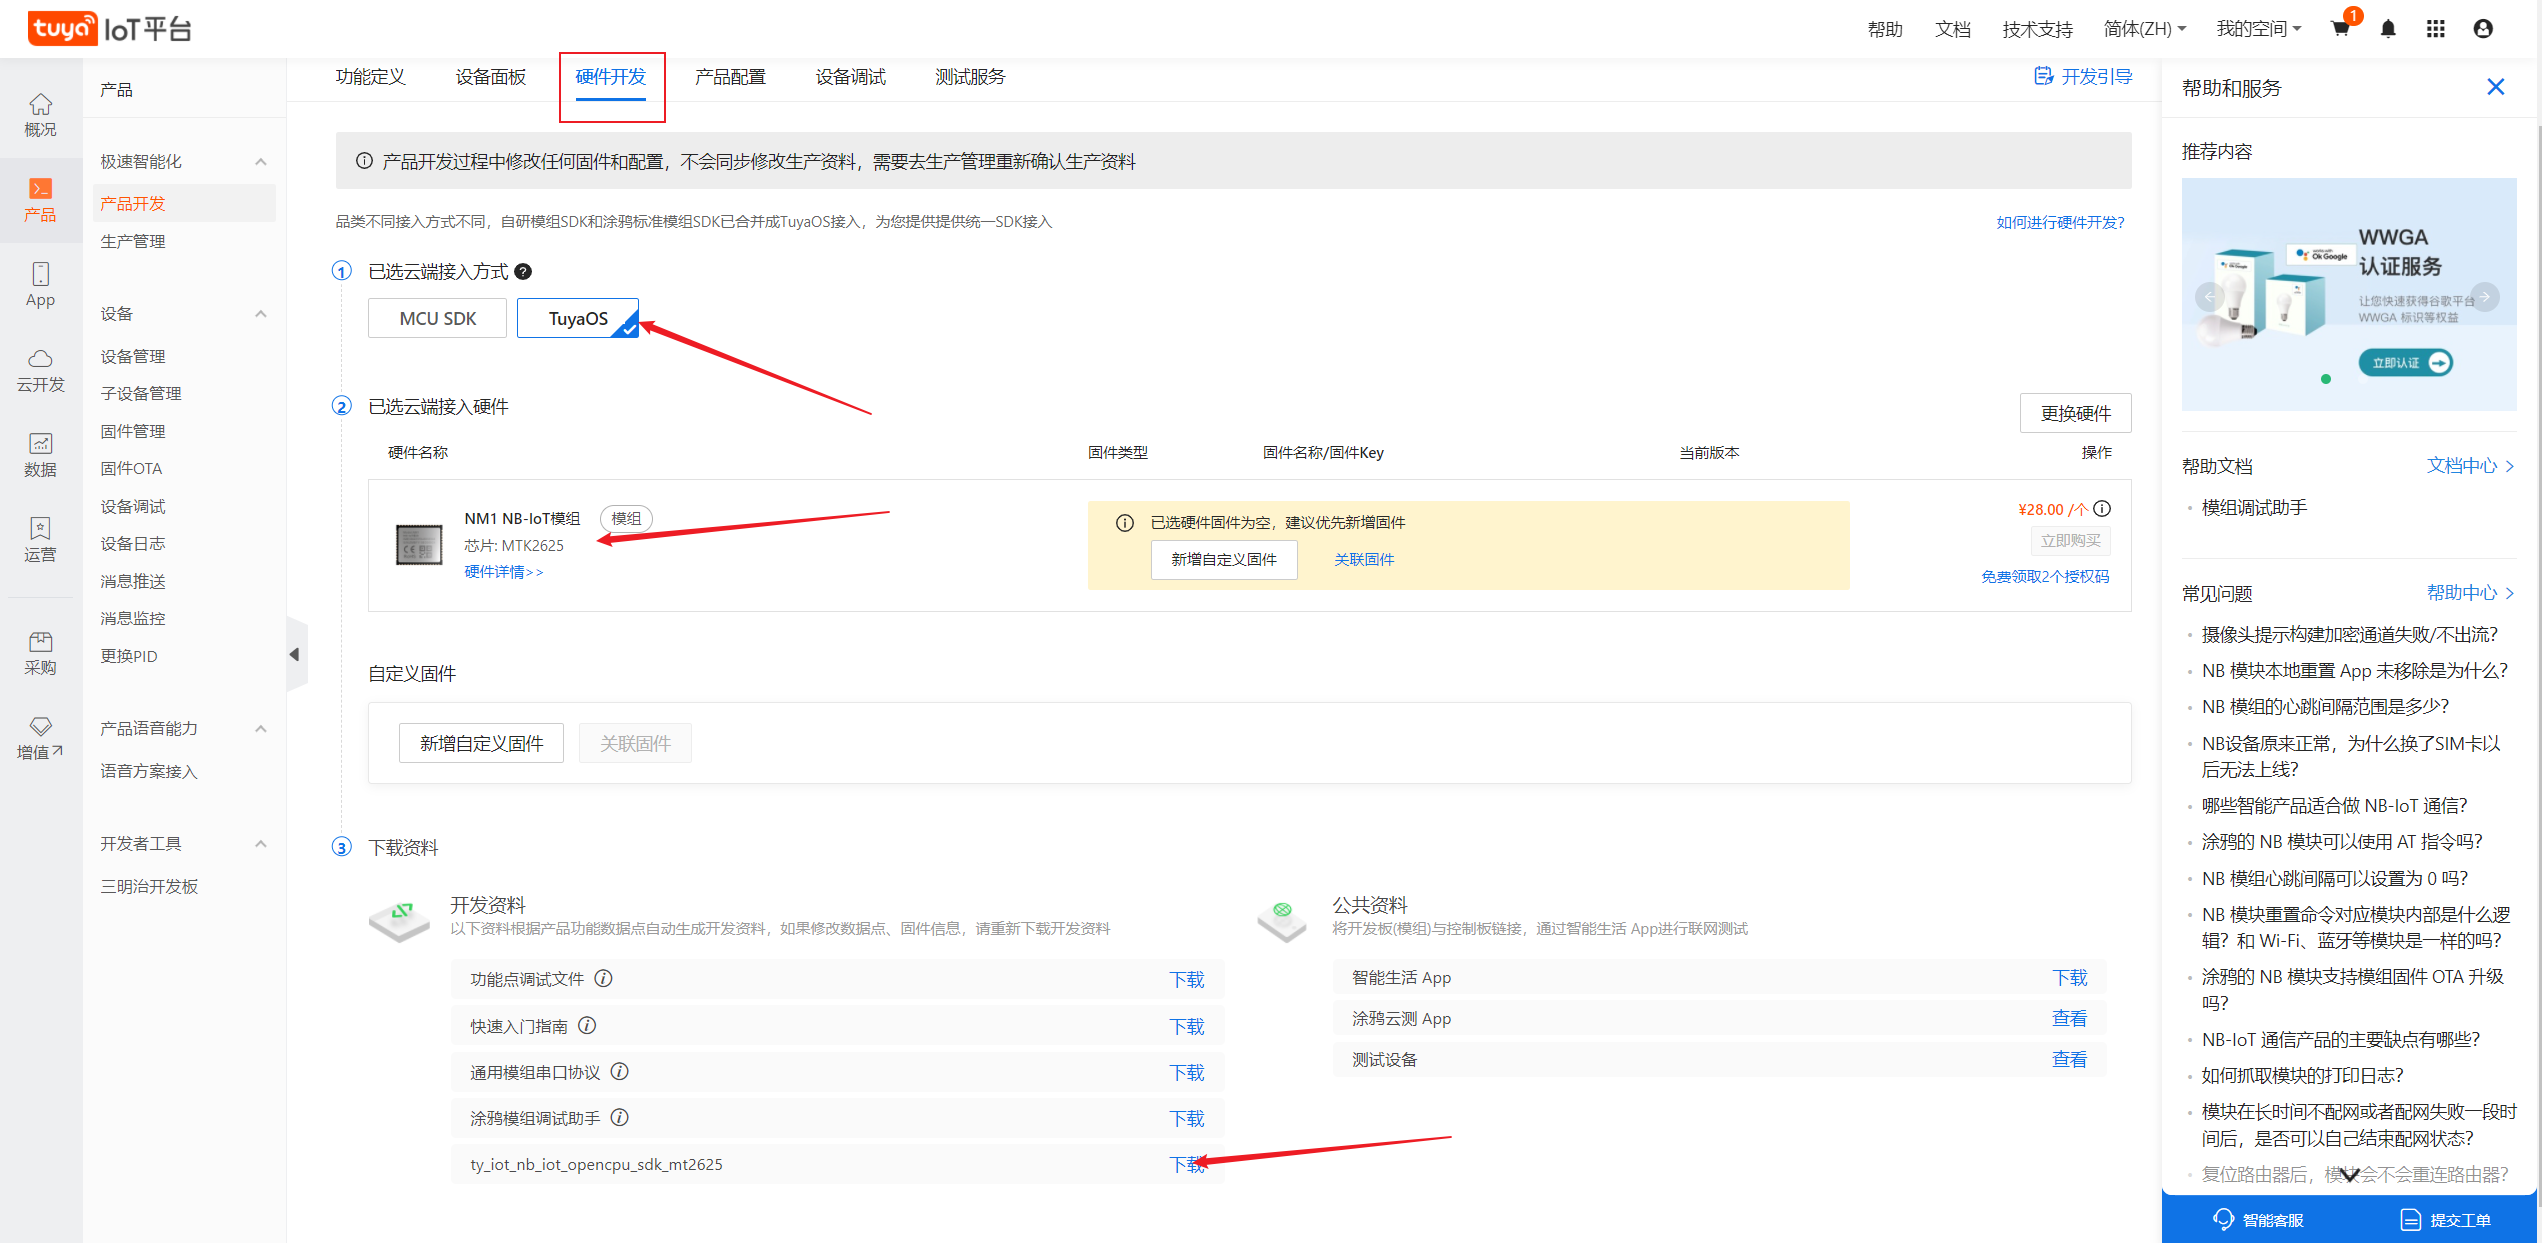Screen dimensions: 2542x1243
Task: Open the 云开发 cloud sidebar icon
Action: [40, 370]
